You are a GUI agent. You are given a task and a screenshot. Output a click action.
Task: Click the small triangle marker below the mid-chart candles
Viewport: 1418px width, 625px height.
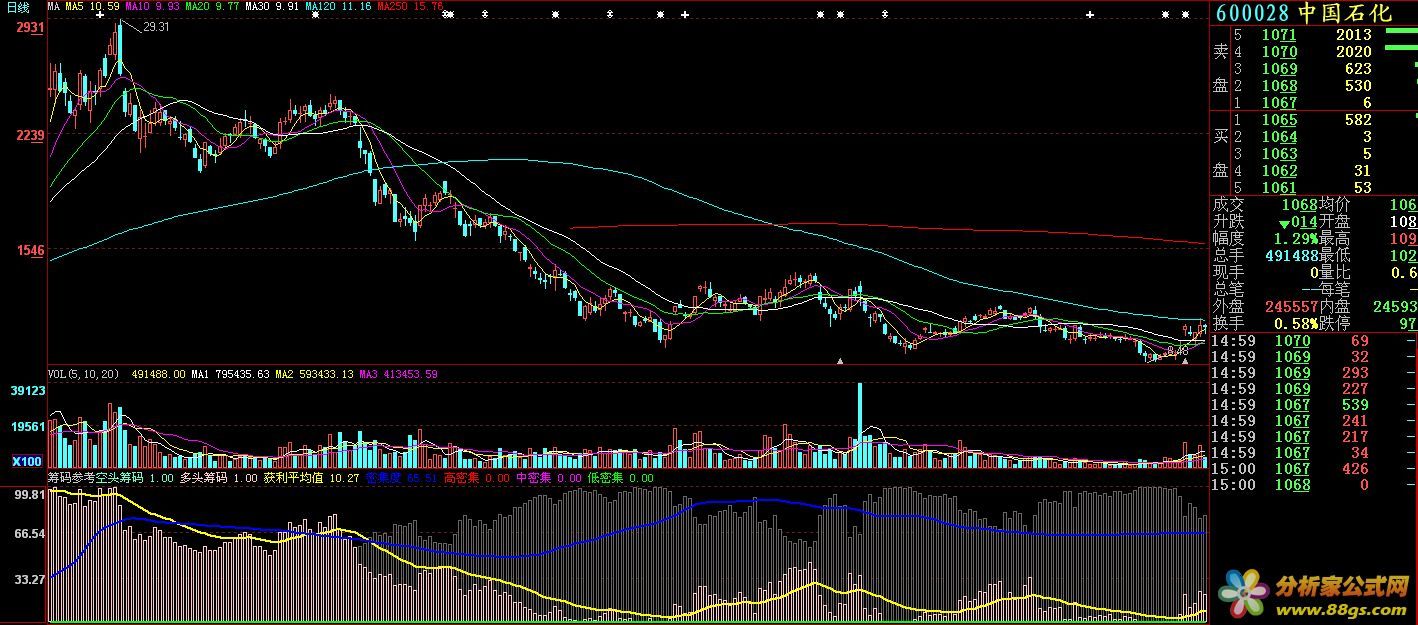click(x=840, y=361)
